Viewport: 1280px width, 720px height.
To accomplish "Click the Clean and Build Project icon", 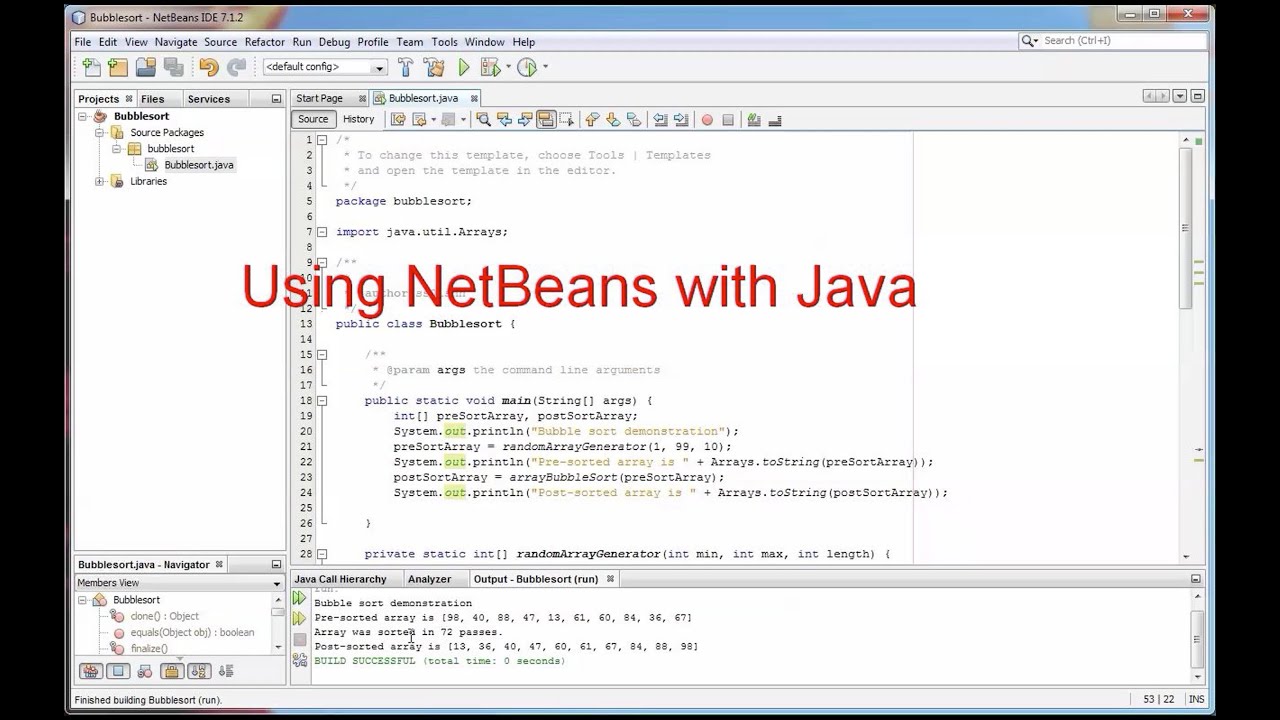I will point(434,67).
